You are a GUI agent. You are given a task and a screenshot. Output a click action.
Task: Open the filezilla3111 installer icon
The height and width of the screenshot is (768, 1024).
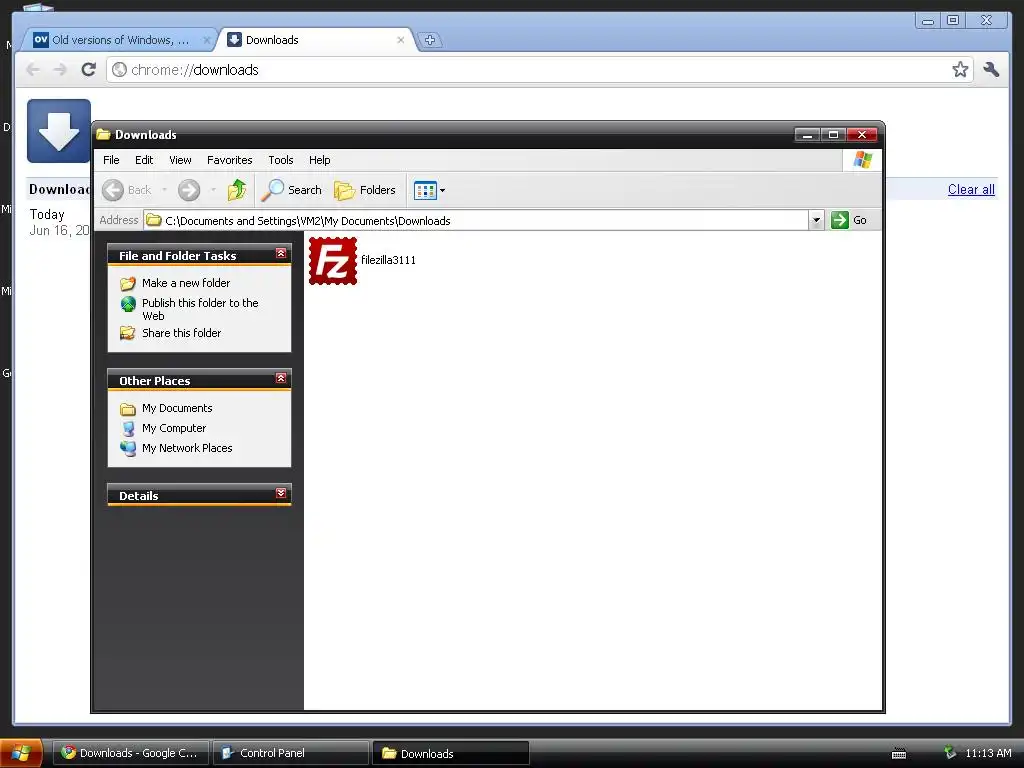coord(333,261)
